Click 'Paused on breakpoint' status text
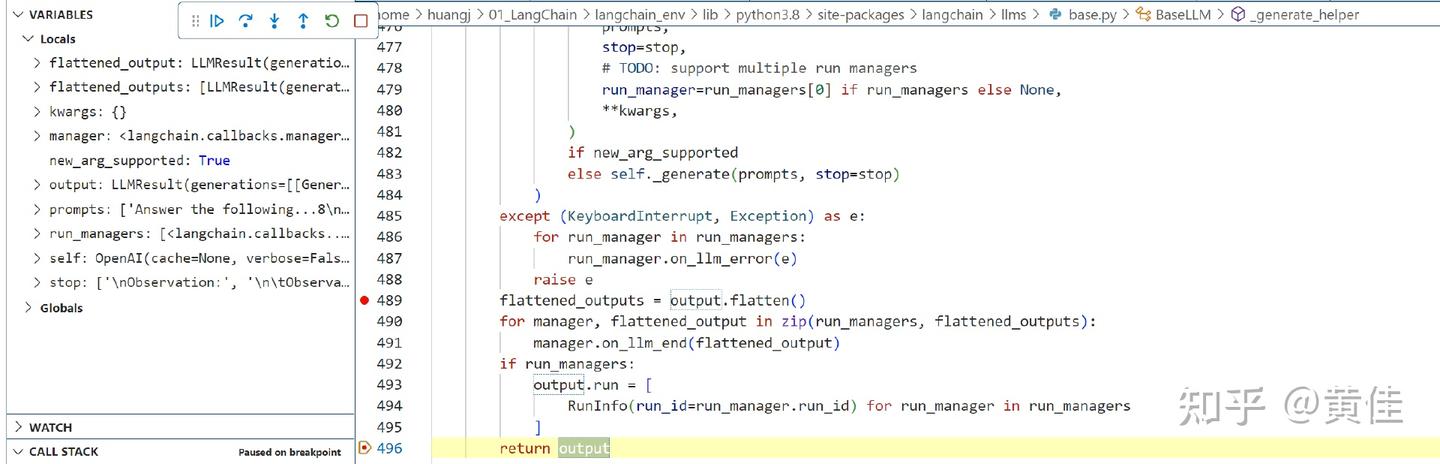This screenshot has width=1440, height=464. pyautogui.click(x=289, y=452)
